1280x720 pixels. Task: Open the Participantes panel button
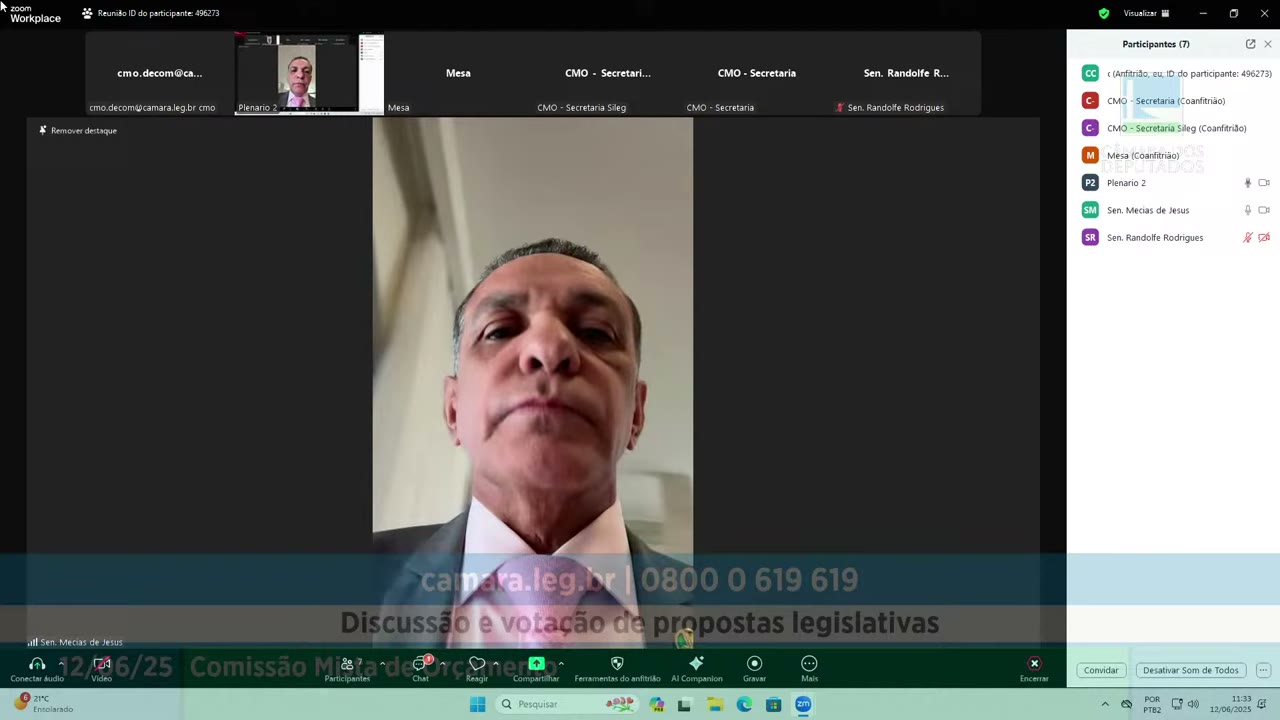pyautogui.click(x=347, y=668)
